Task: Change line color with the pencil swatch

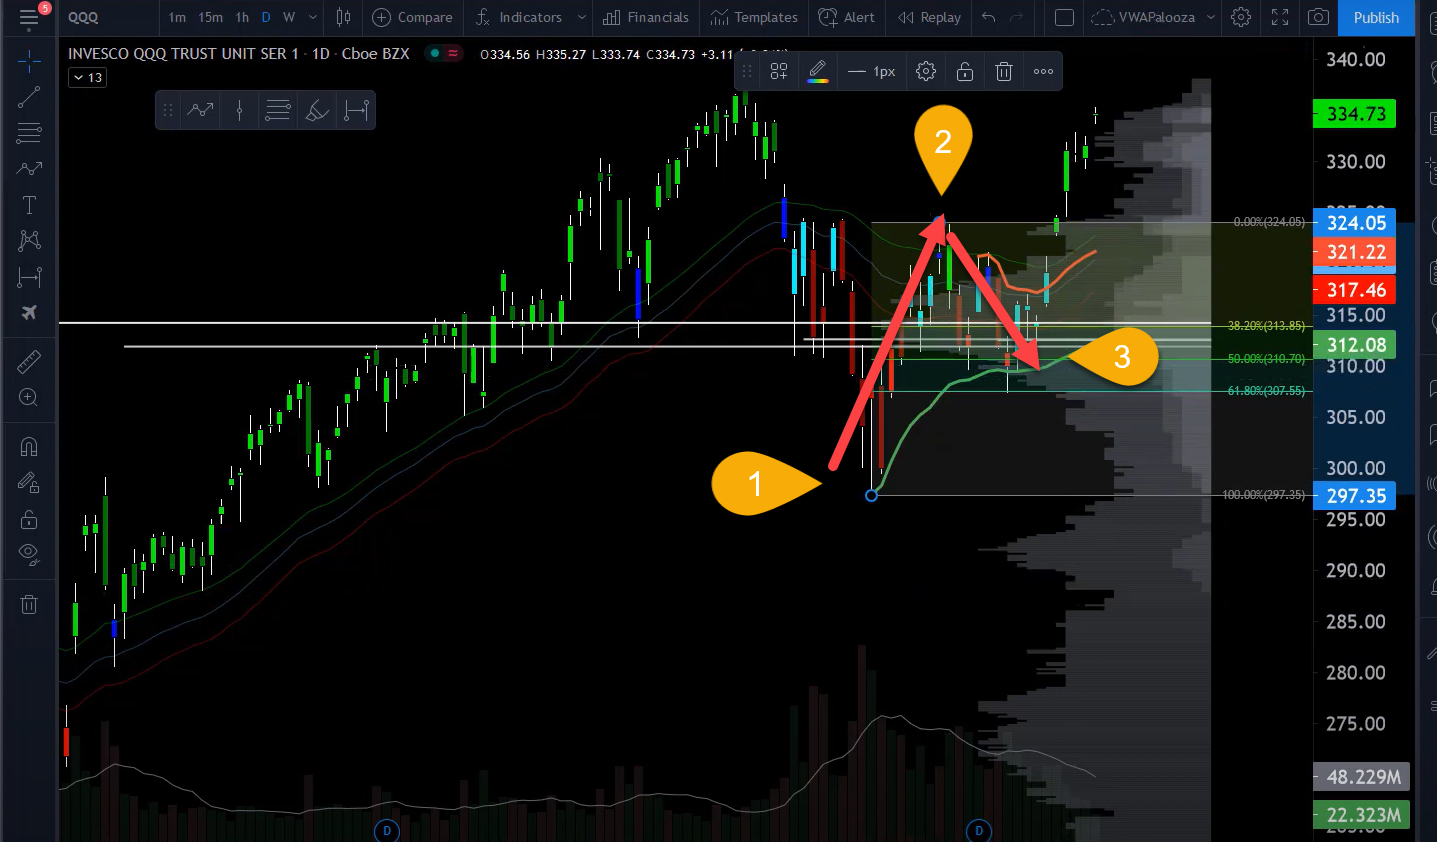Action: pyautogui.click(x=818, y=71)
